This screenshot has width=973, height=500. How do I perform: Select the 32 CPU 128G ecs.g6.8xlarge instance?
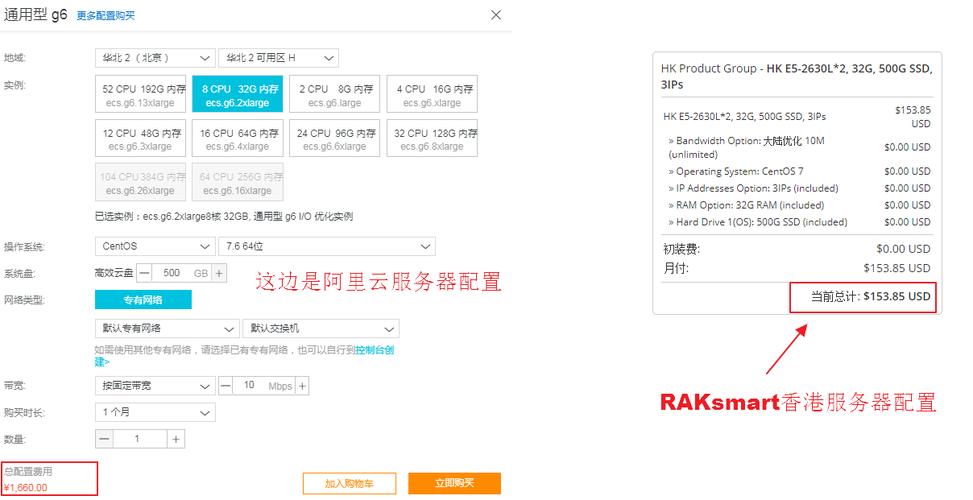pyautogui.click(x=432, y=138)
